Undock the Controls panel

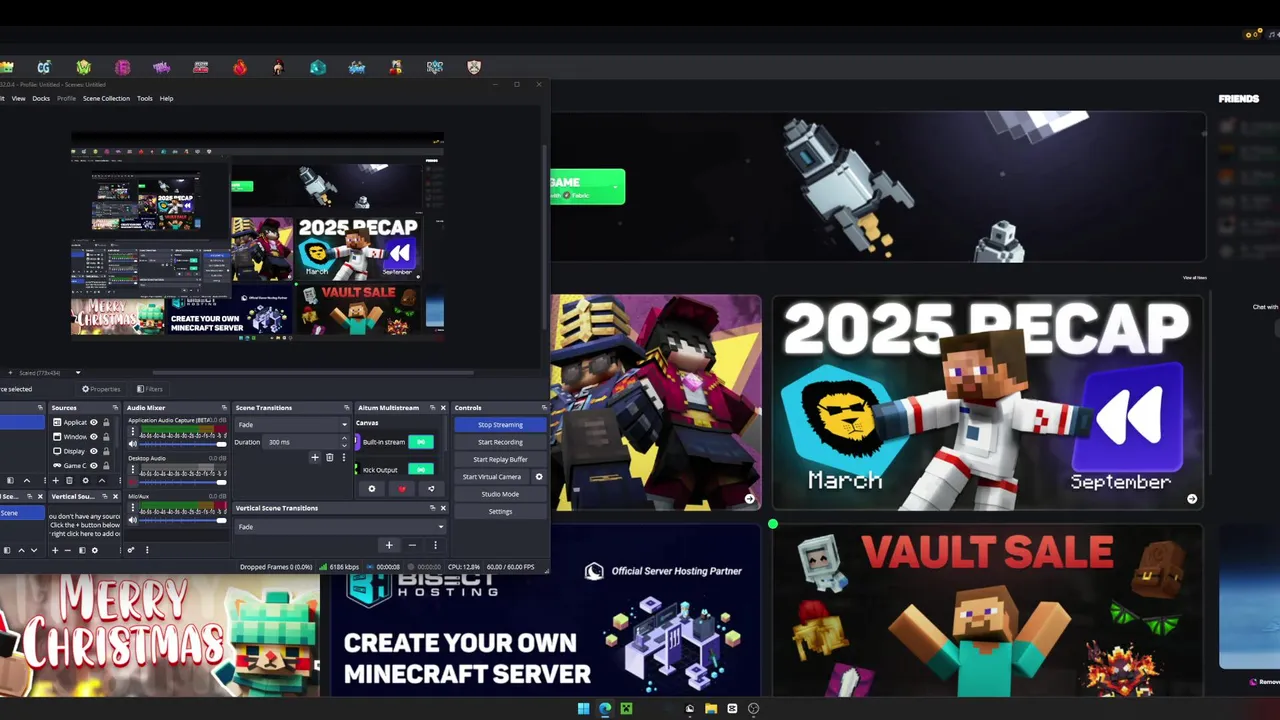tap(544, 408)
